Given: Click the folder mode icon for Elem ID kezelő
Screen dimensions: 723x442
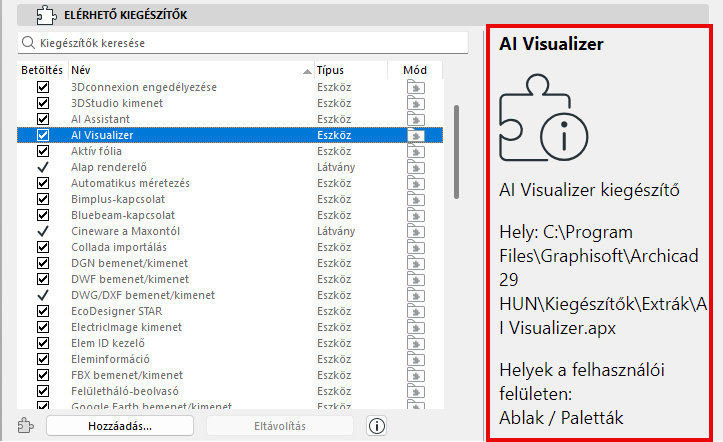Looking at the screenshot, I should (x=416, y=343).
